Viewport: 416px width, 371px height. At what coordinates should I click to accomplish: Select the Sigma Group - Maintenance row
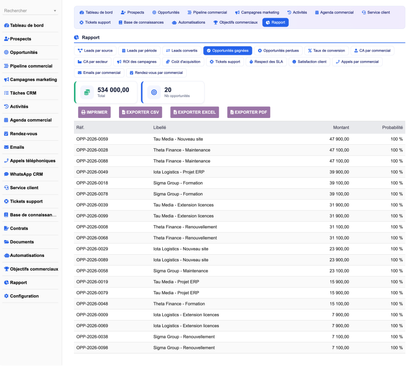coord(239,271)
